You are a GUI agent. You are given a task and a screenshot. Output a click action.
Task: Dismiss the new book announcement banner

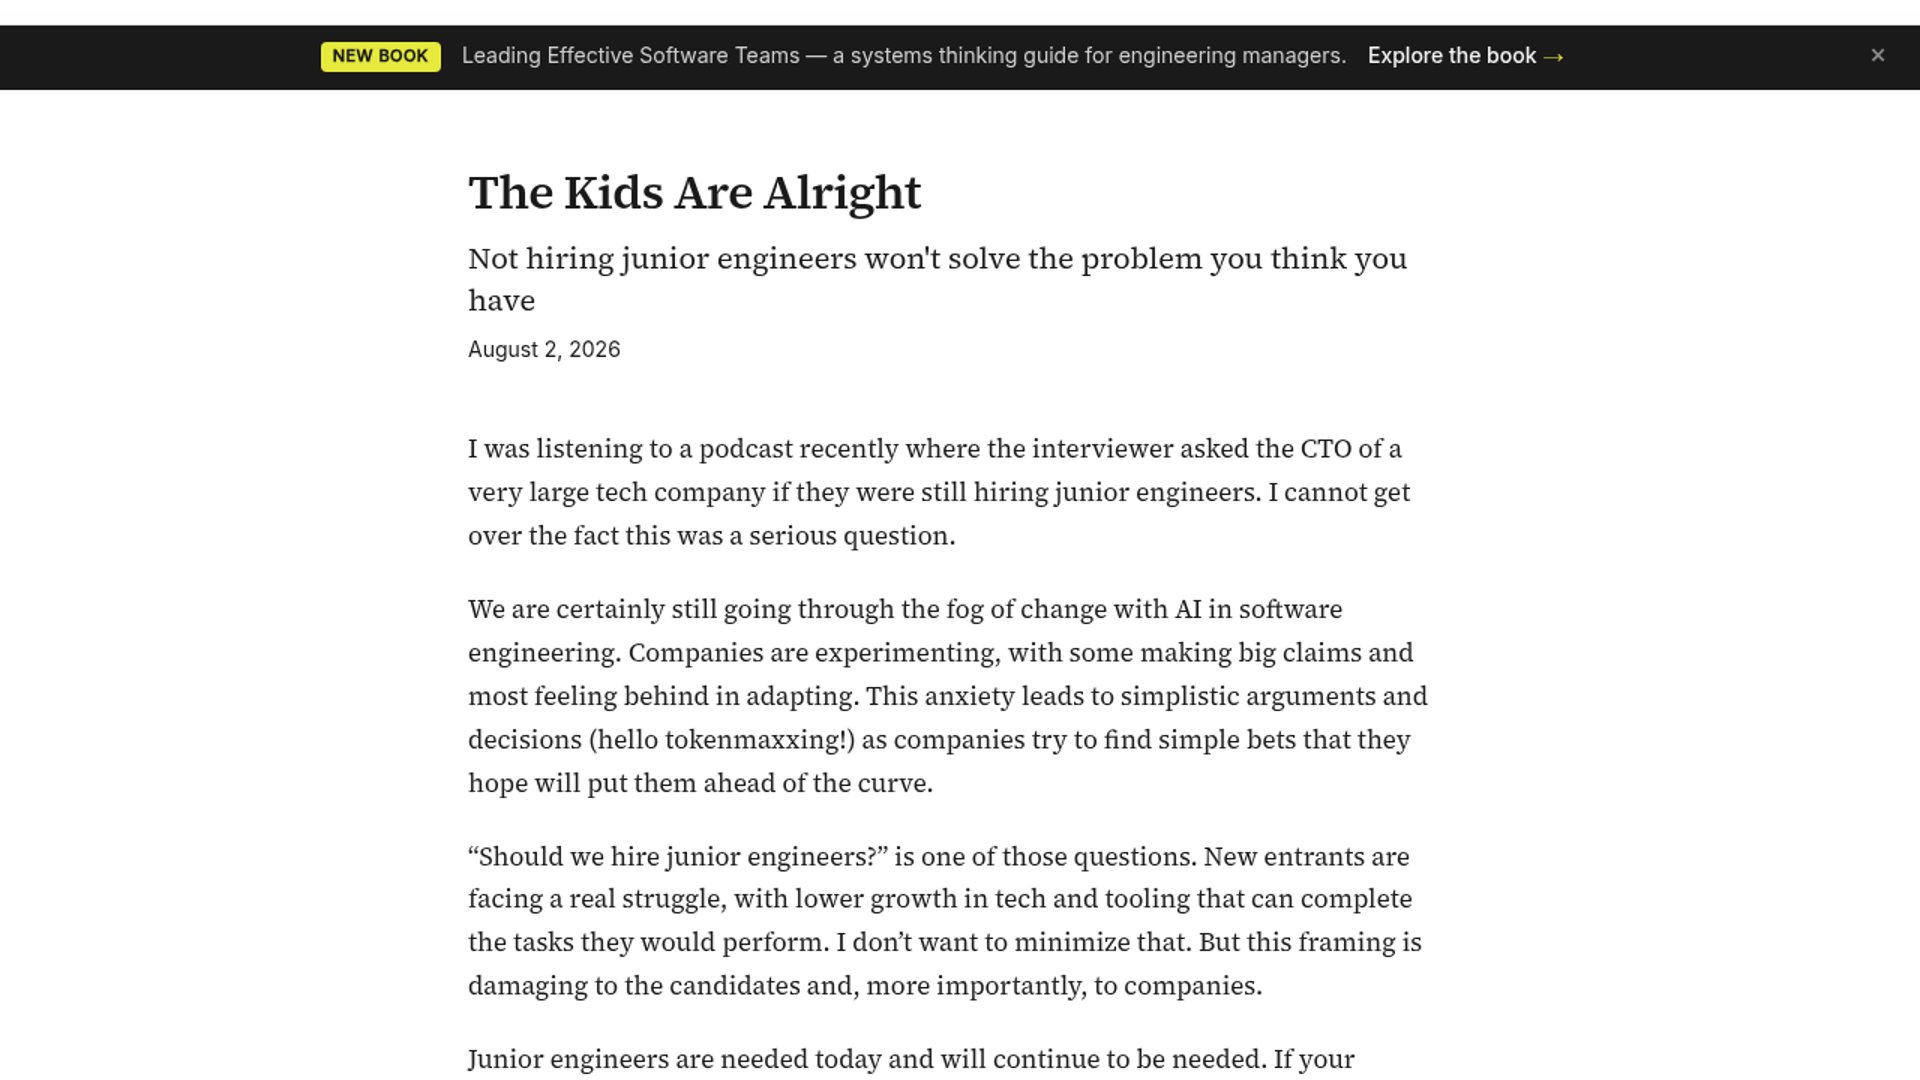1877,56
